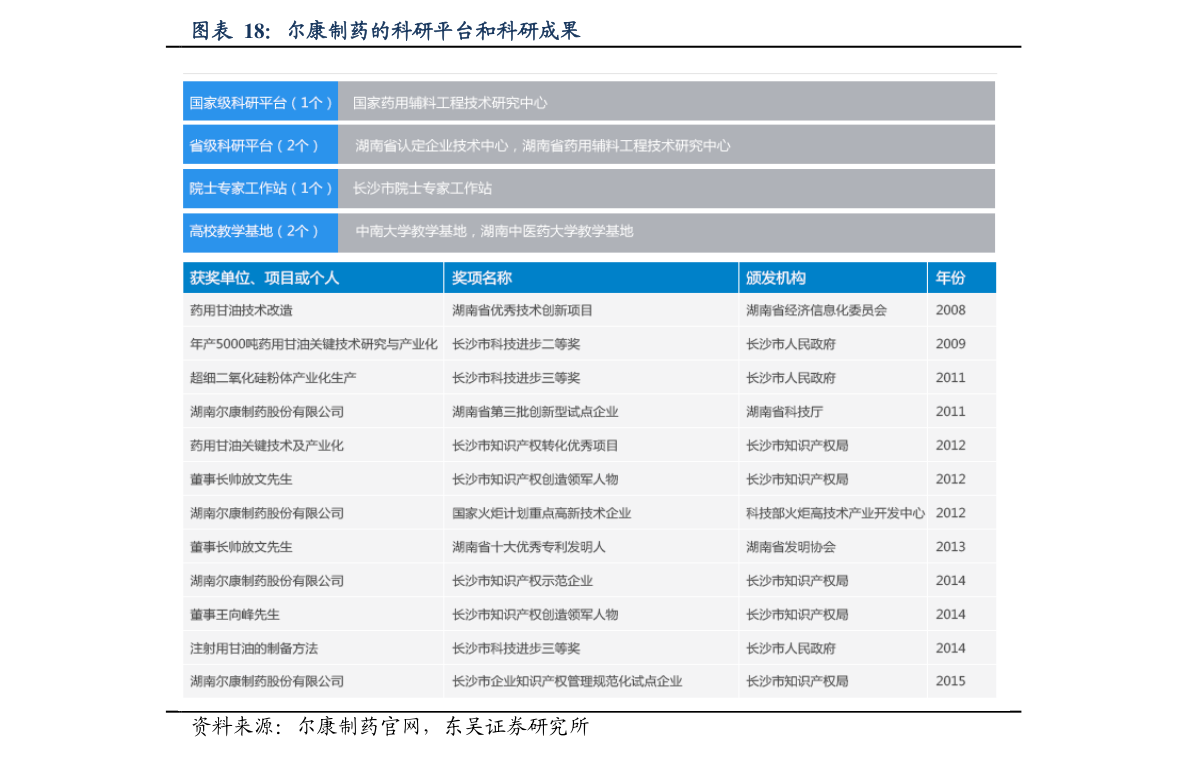This screenshot has height=758, width=1191.
Task: Click the cell '科技部火炬高技术产业开发中心'
Action: point(835,513)
